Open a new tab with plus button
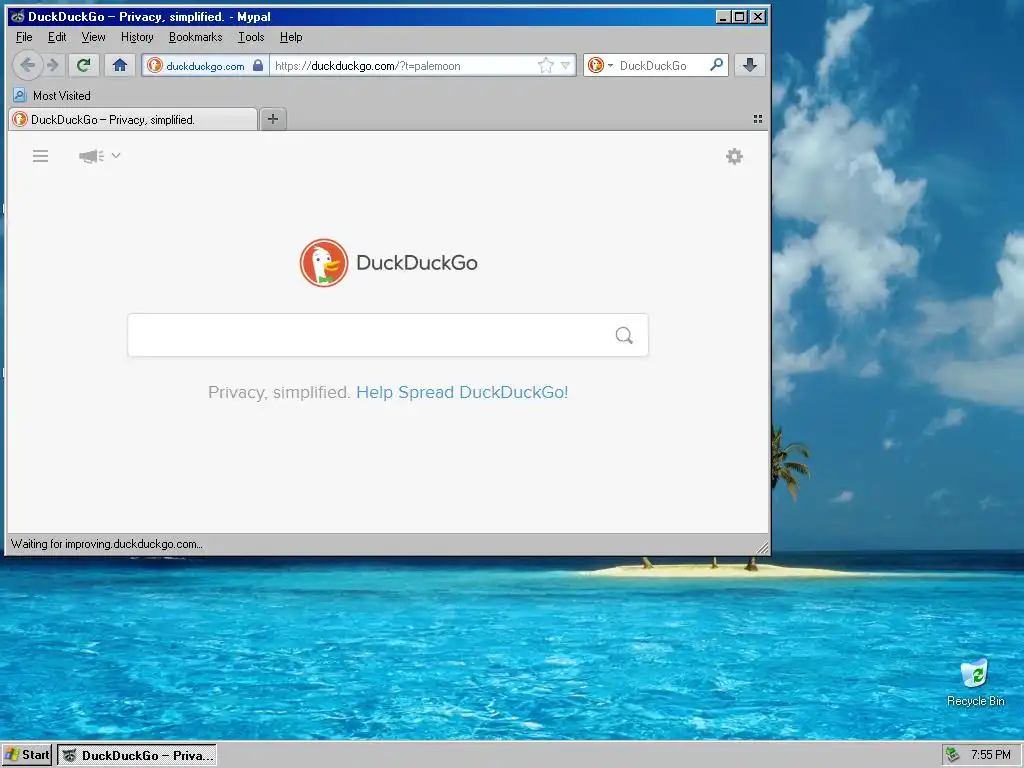 click(x=273, y=119)
